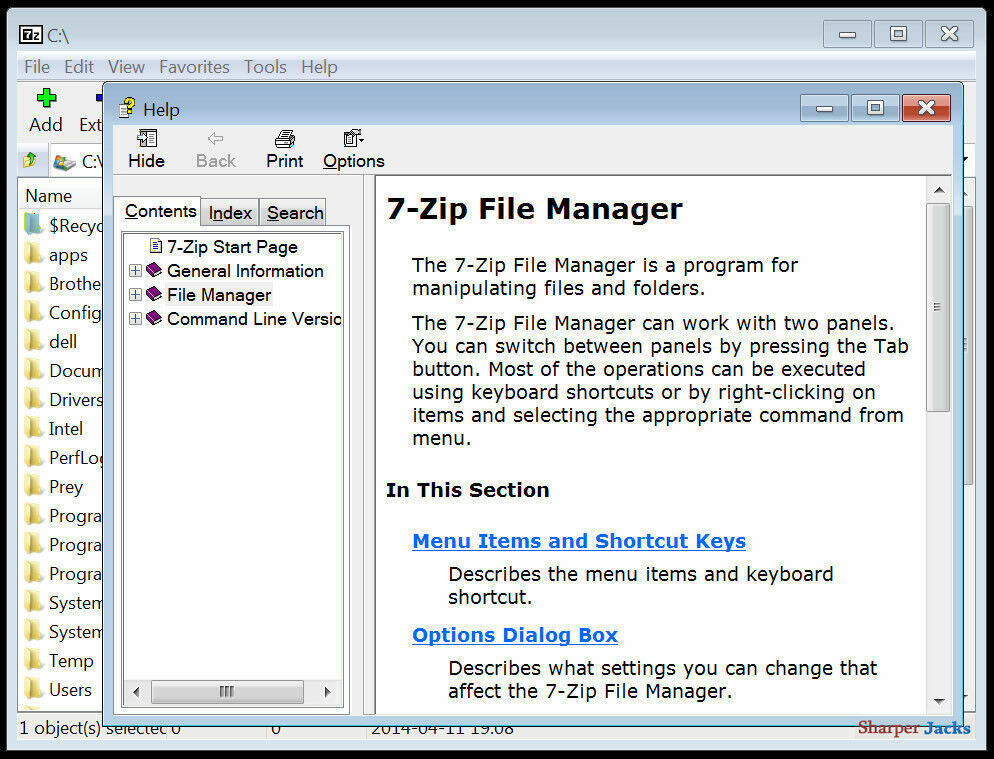The image size is (994, 759).
Task: Open Menu Items and Shortcut Keys link
Action: 579,541
